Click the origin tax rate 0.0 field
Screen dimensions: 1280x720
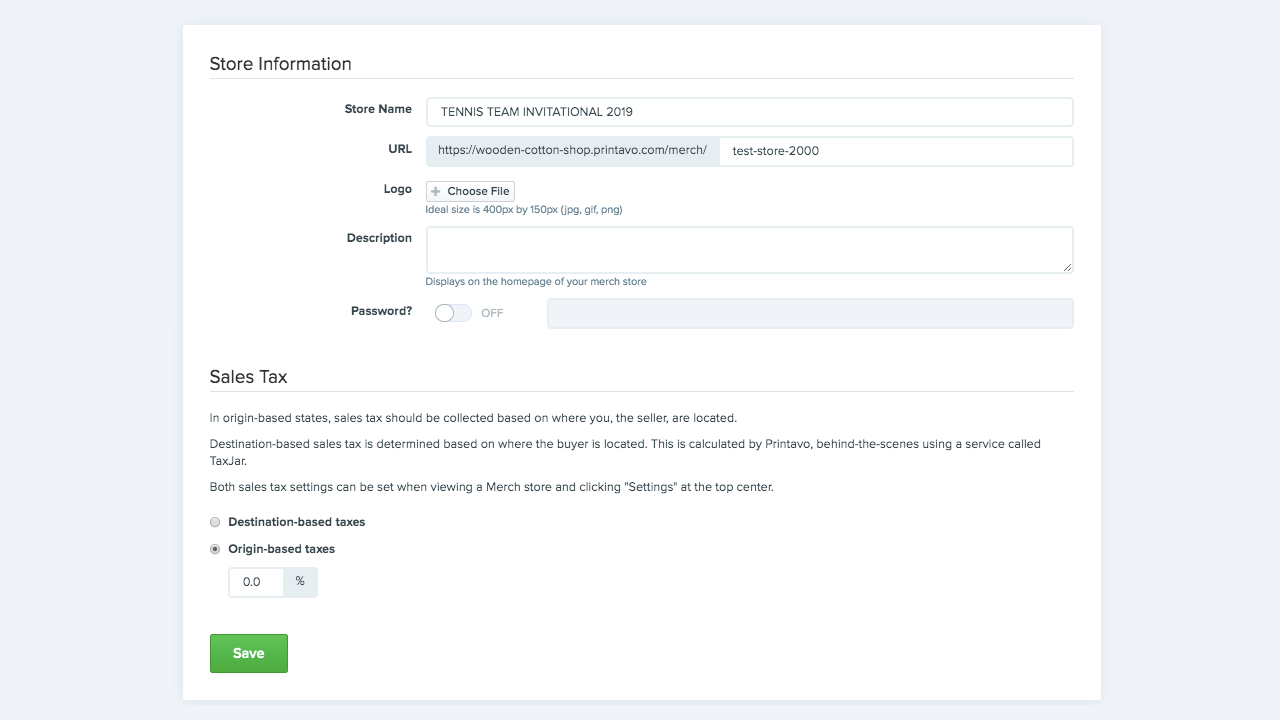pos(257,582)
